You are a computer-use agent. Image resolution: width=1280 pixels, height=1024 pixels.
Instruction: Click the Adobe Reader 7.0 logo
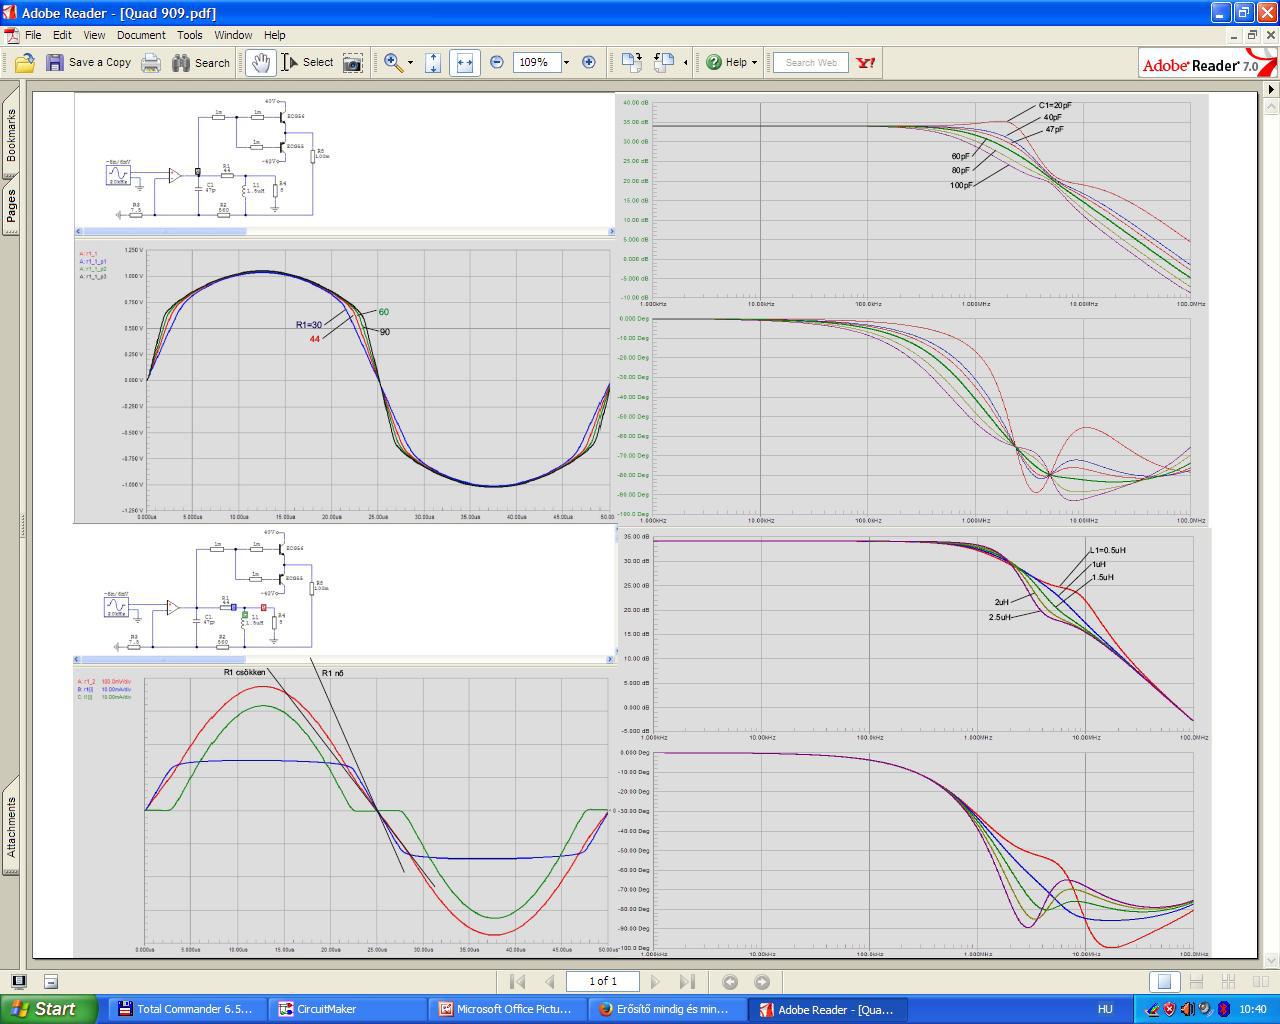[1206, 64]
